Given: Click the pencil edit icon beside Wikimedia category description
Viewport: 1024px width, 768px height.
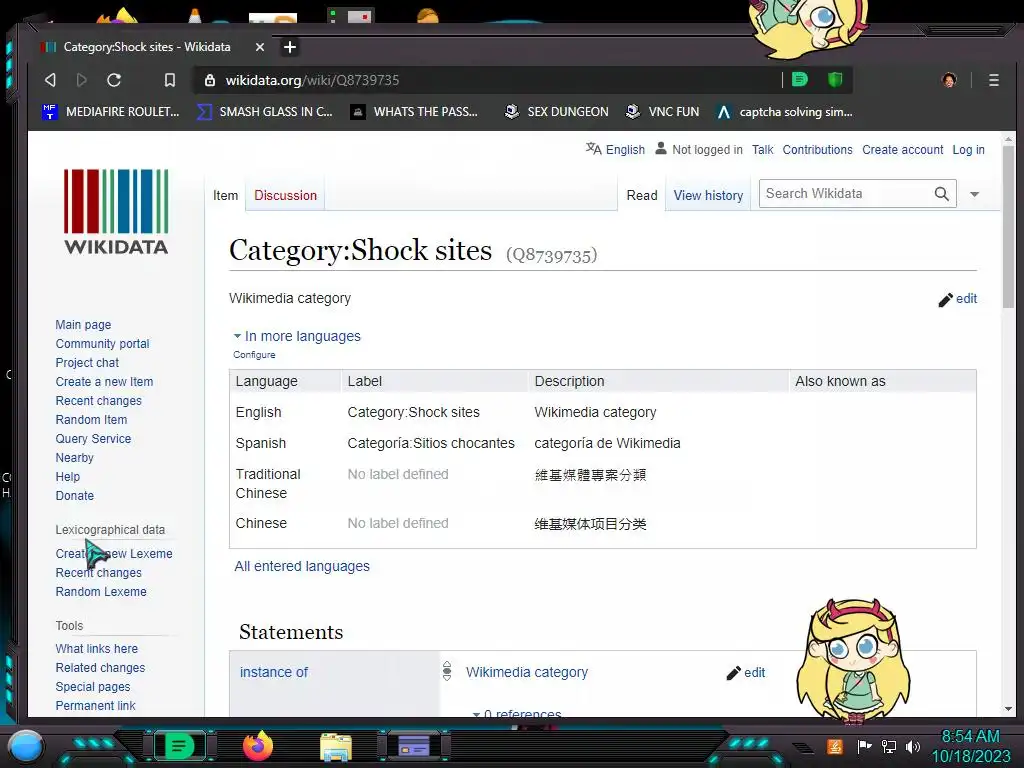Looking at the screenshot, I should click(945, 300).
